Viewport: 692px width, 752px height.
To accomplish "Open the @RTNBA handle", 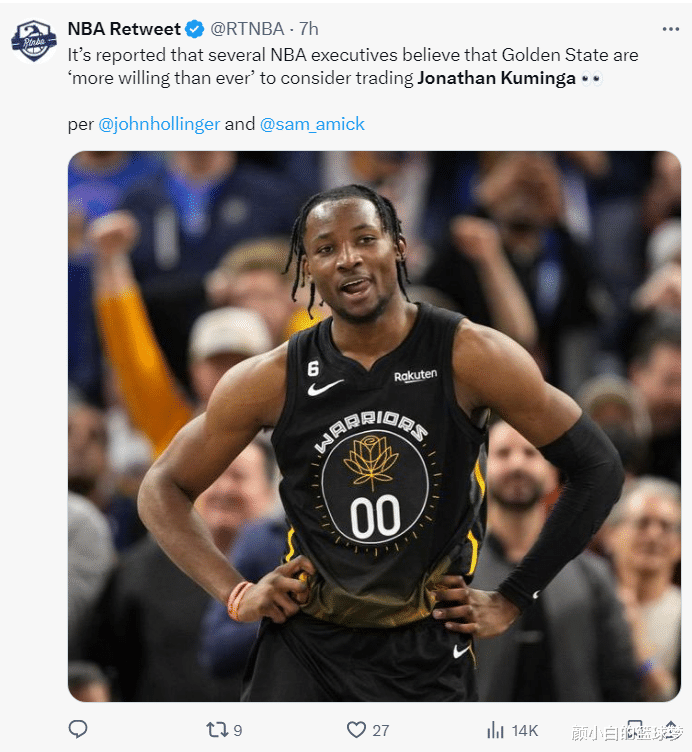I will coord(247,29).
